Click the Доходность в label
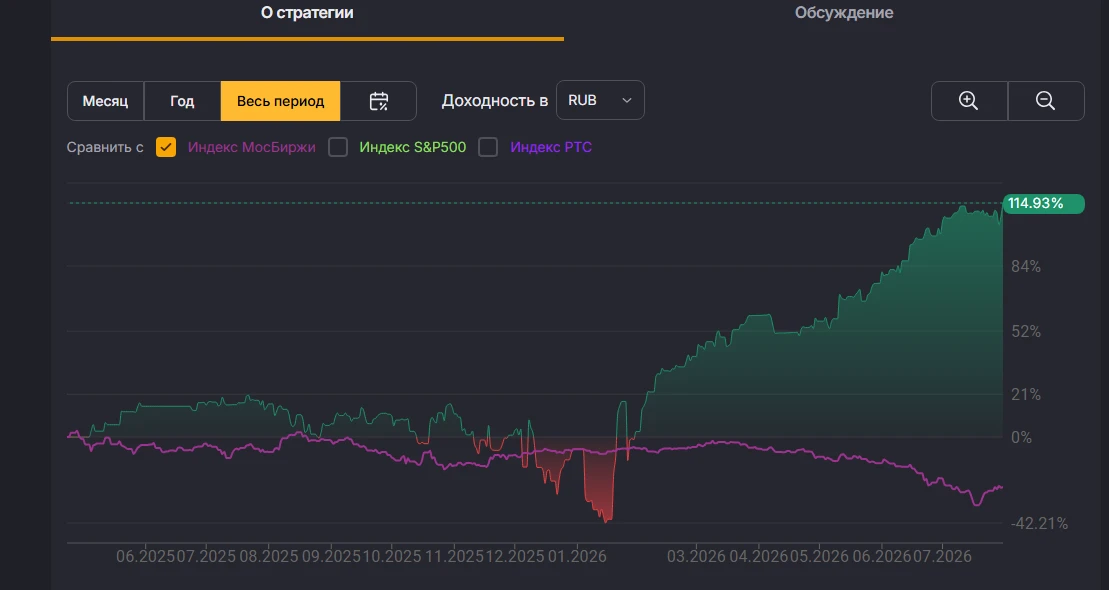Image resolution: width=1109 pixels, height=590 pixels. [494, 101]
